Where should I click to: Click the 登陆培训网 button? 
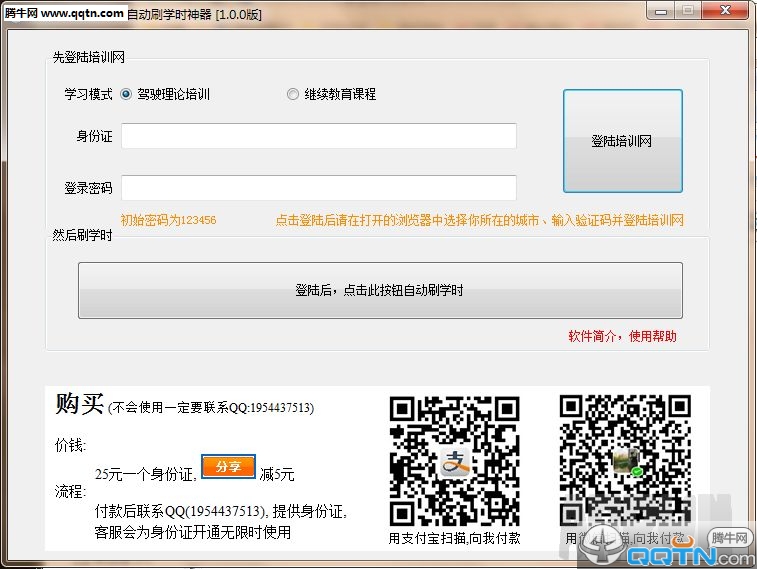623,141
